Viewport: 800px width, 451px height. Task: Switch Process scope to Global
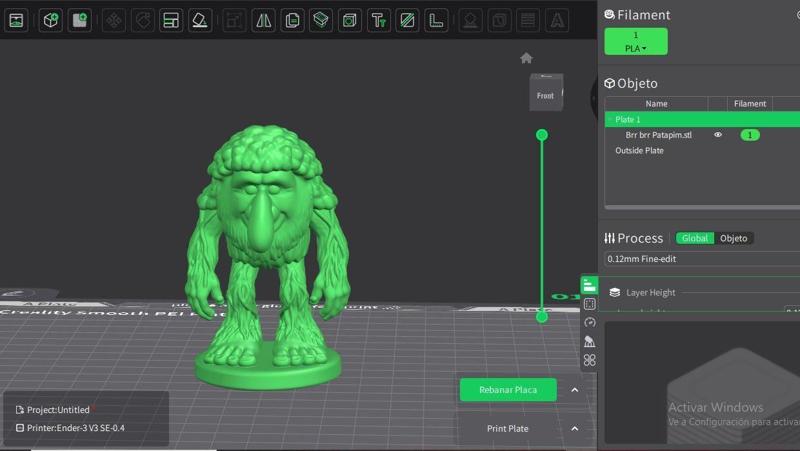pos(695,238)
